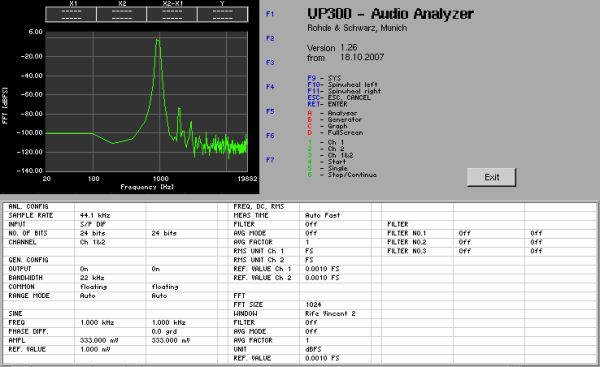Select the F4 softkey label

pyautogui.click(x=270, y=87)
